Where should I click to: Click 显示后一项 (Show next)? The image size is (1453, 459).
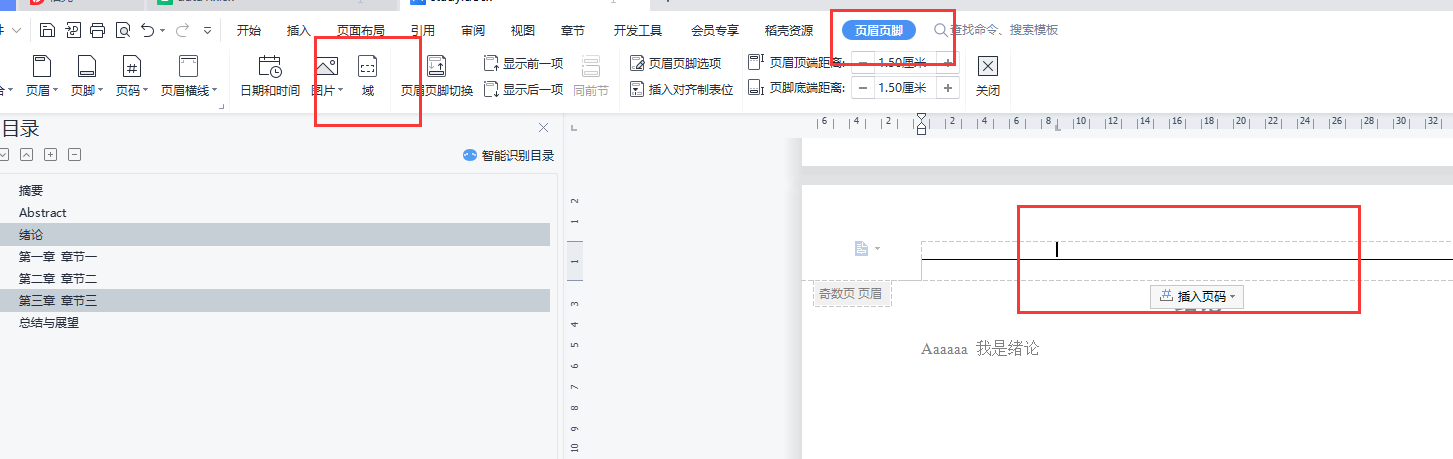523,90
